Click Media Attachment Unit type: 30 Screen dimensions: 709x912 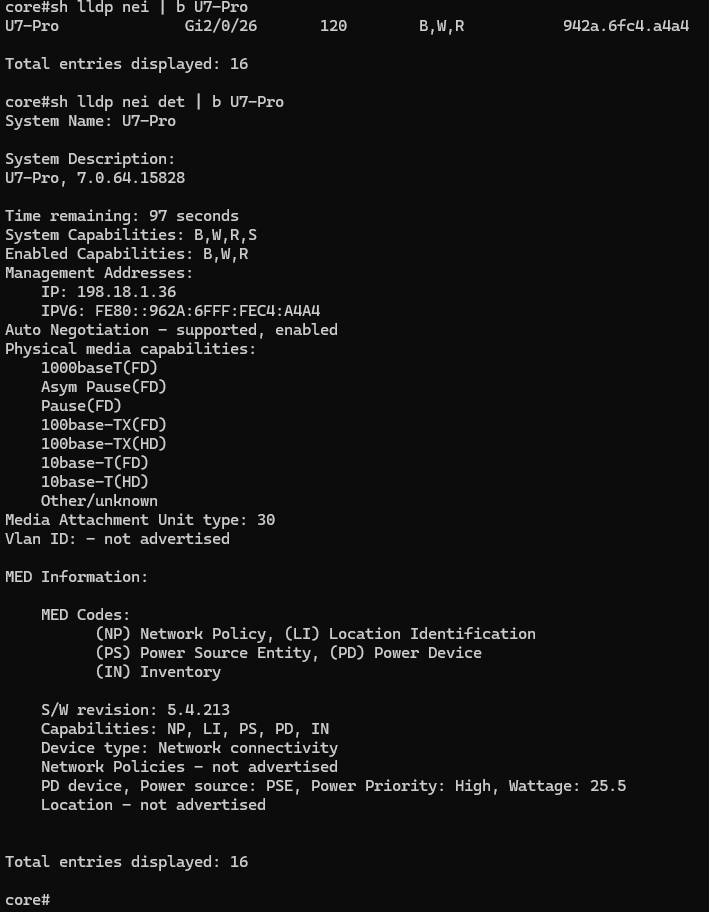coord(140,520)
